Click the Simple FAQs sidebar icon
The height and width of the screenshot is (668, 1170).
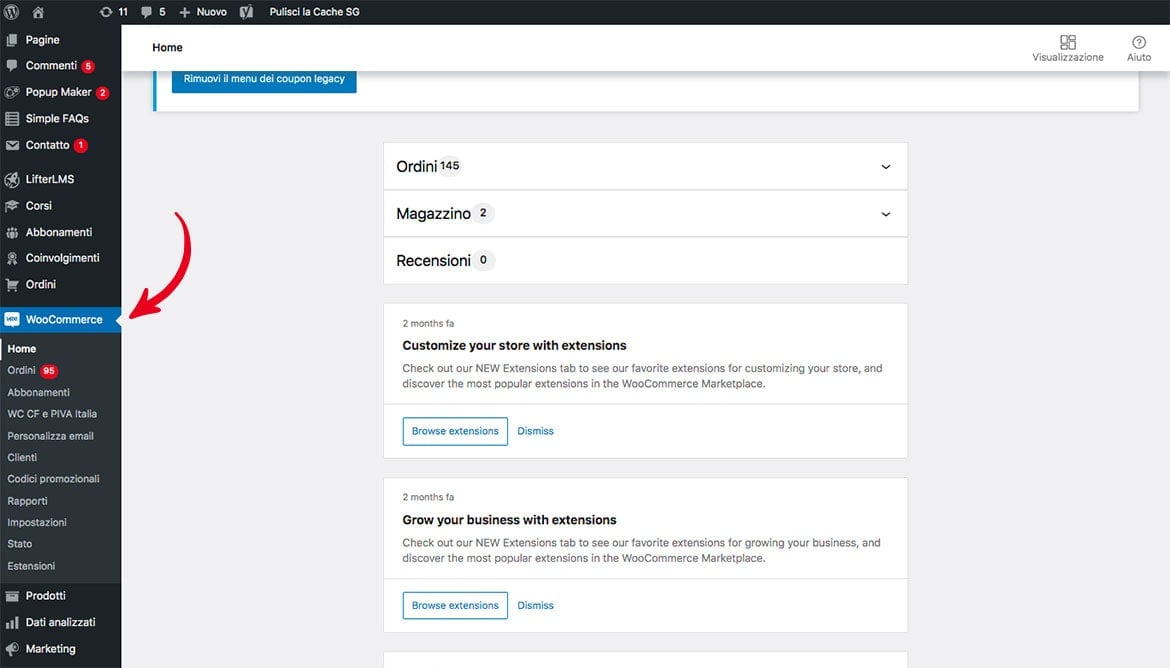[x=12, y=119]
